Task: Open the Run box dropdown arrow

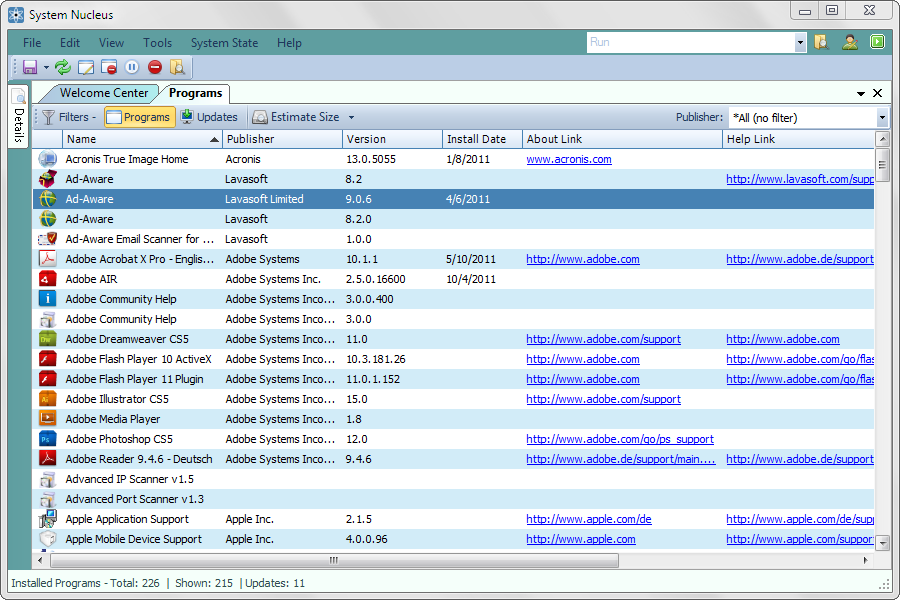Action: click(801, 42)
